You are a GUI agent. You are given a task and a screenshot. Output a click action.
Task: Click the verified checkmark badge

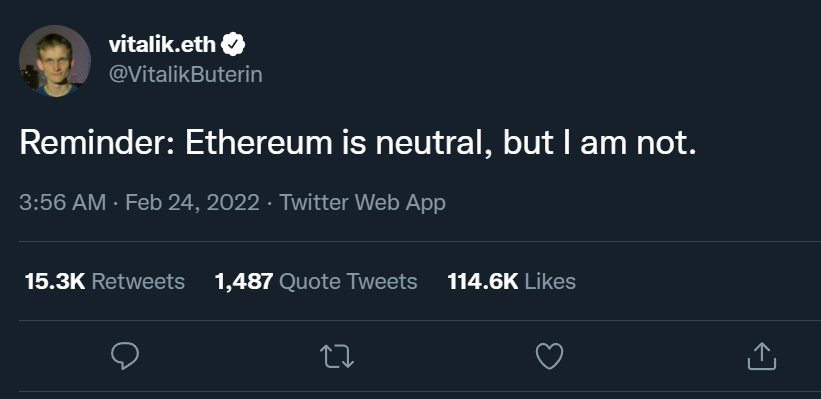tap(233, 45)
